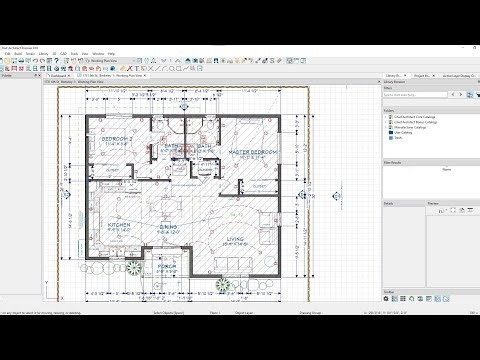Select the Draw Line CAD tool

click(157, 68)
